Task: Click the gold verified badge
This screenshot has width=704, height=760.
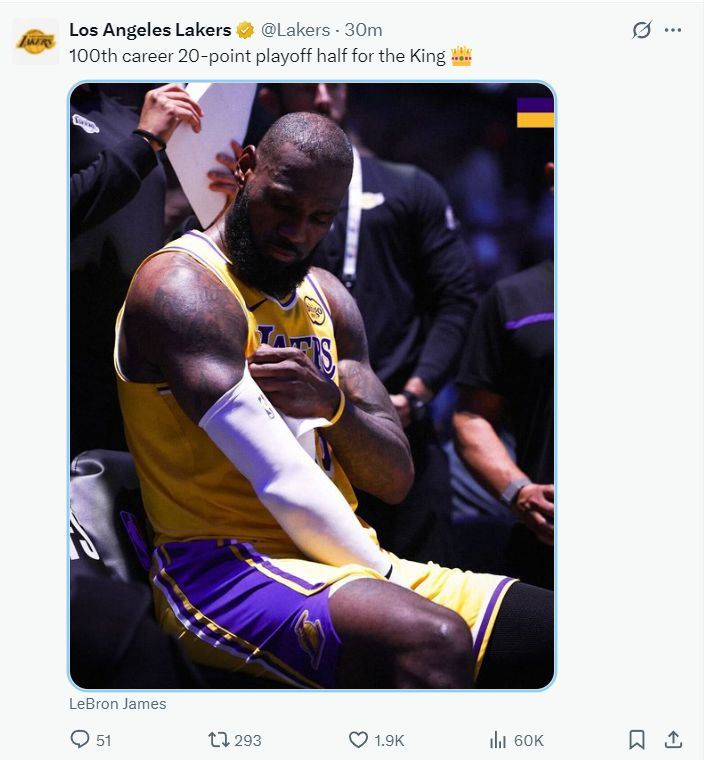Action: click(245, 30)
